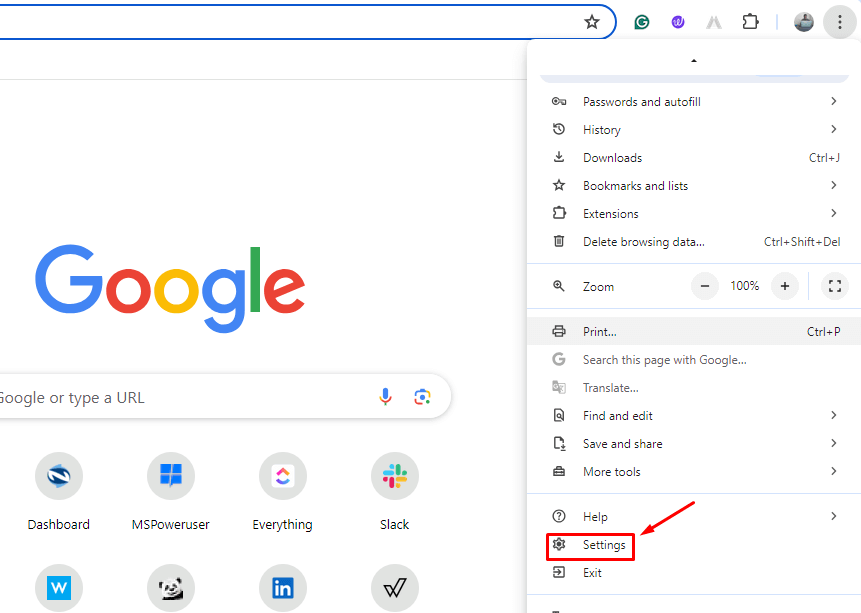Viewport: 861px width, 613px height.
Task: Open Settings from the Chrome menu
Action: 694,545
